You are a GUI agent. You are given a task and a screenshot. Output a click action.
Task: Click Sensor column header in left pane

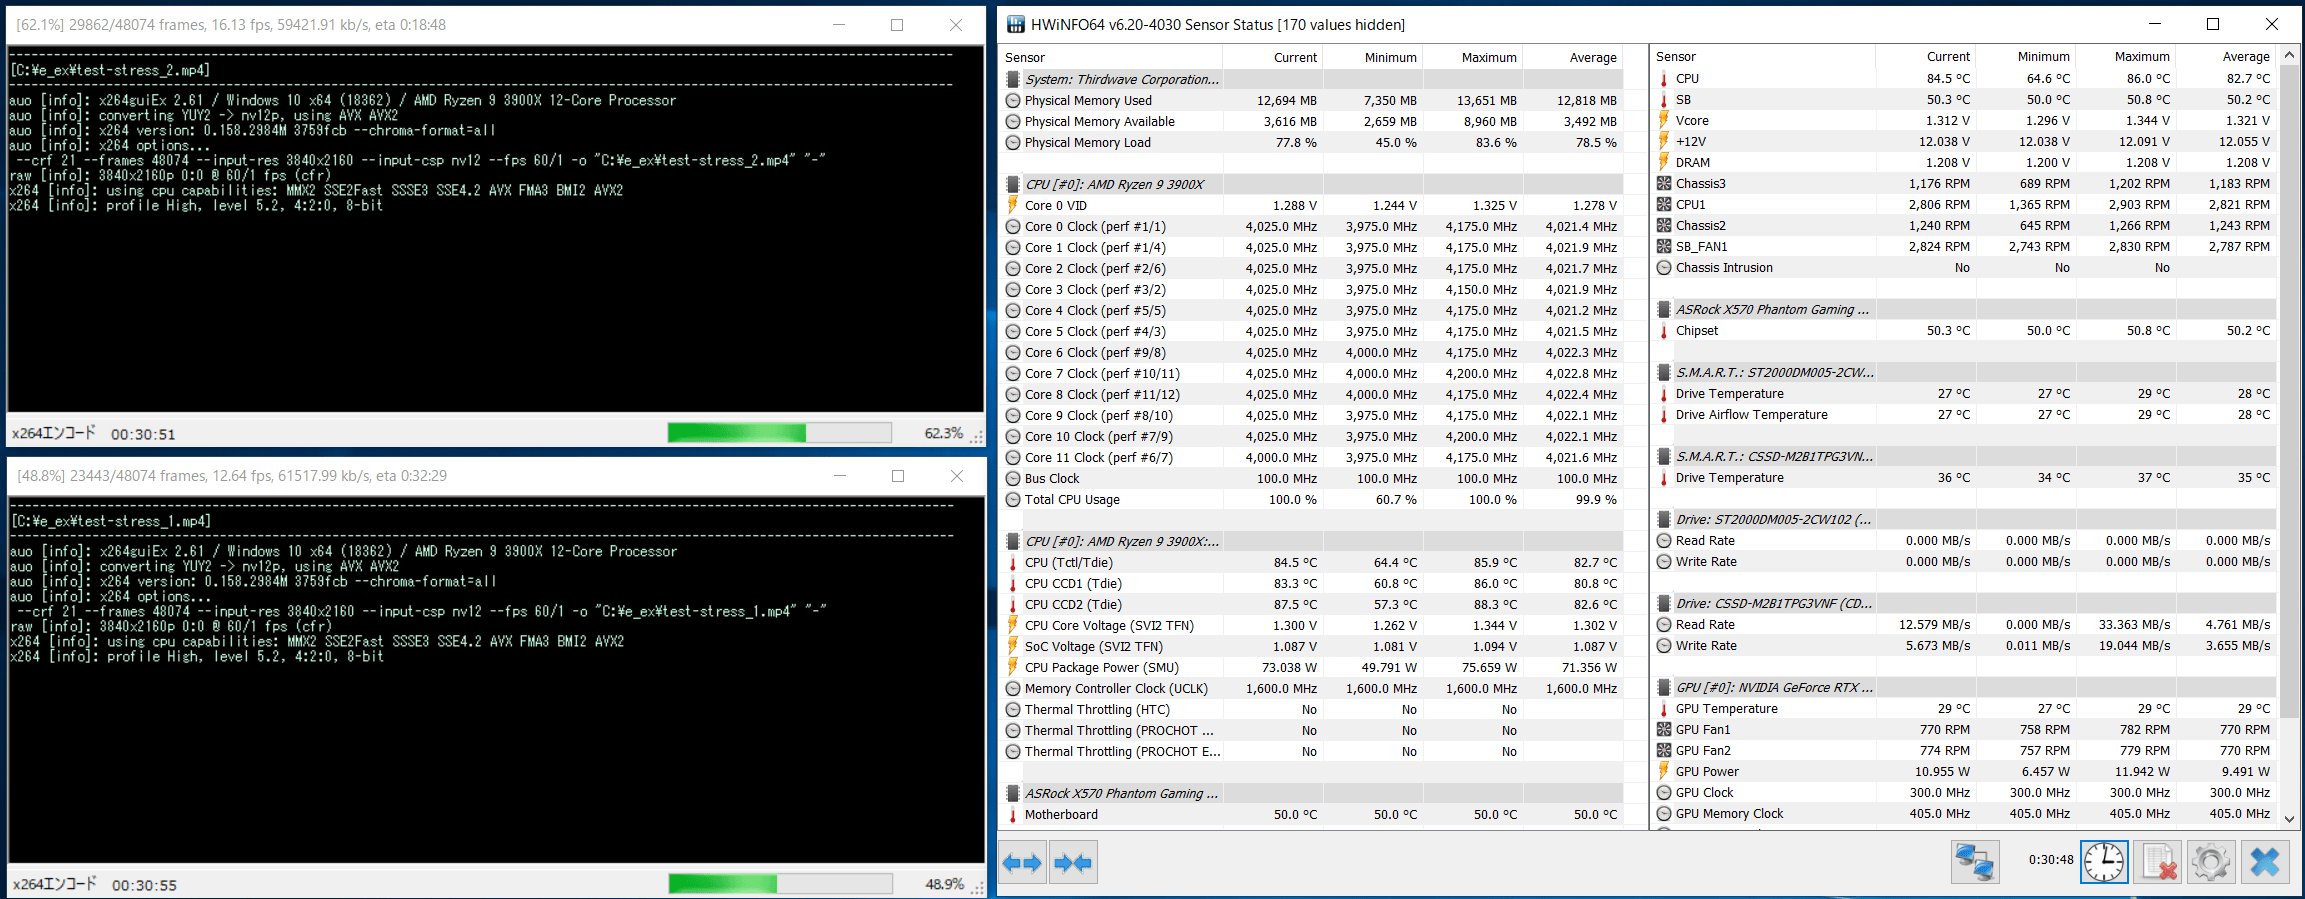pos(1110,57)
